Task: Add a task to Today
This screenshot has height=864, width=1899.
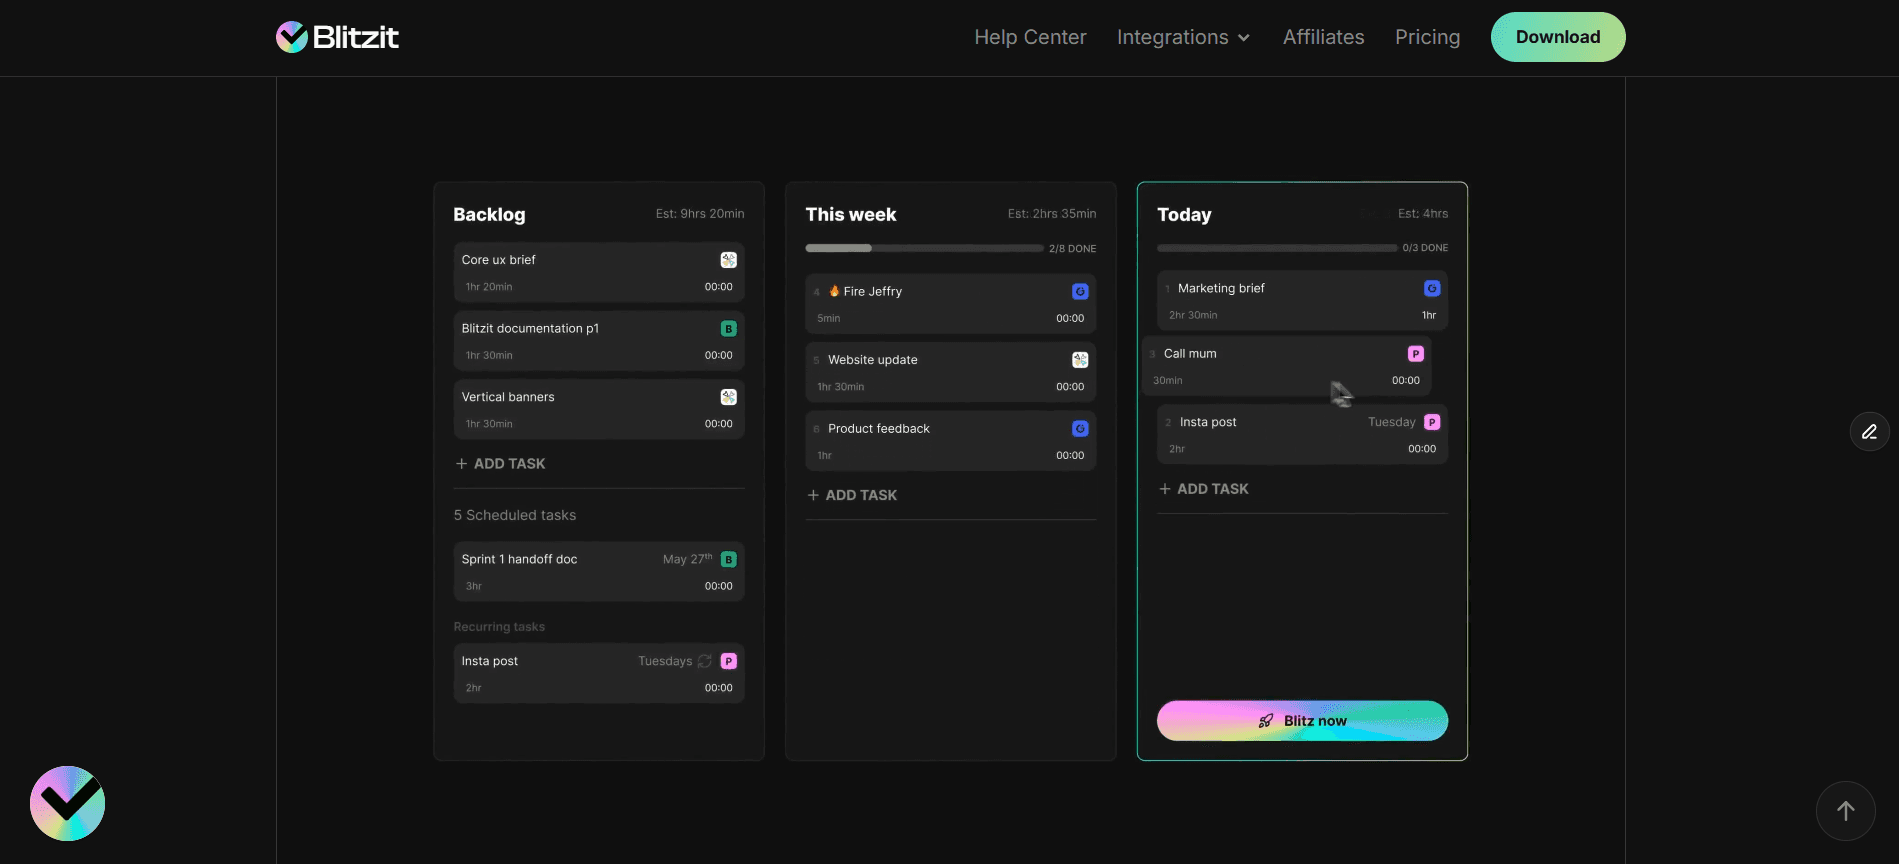Action: click(x=1204, y=489)
